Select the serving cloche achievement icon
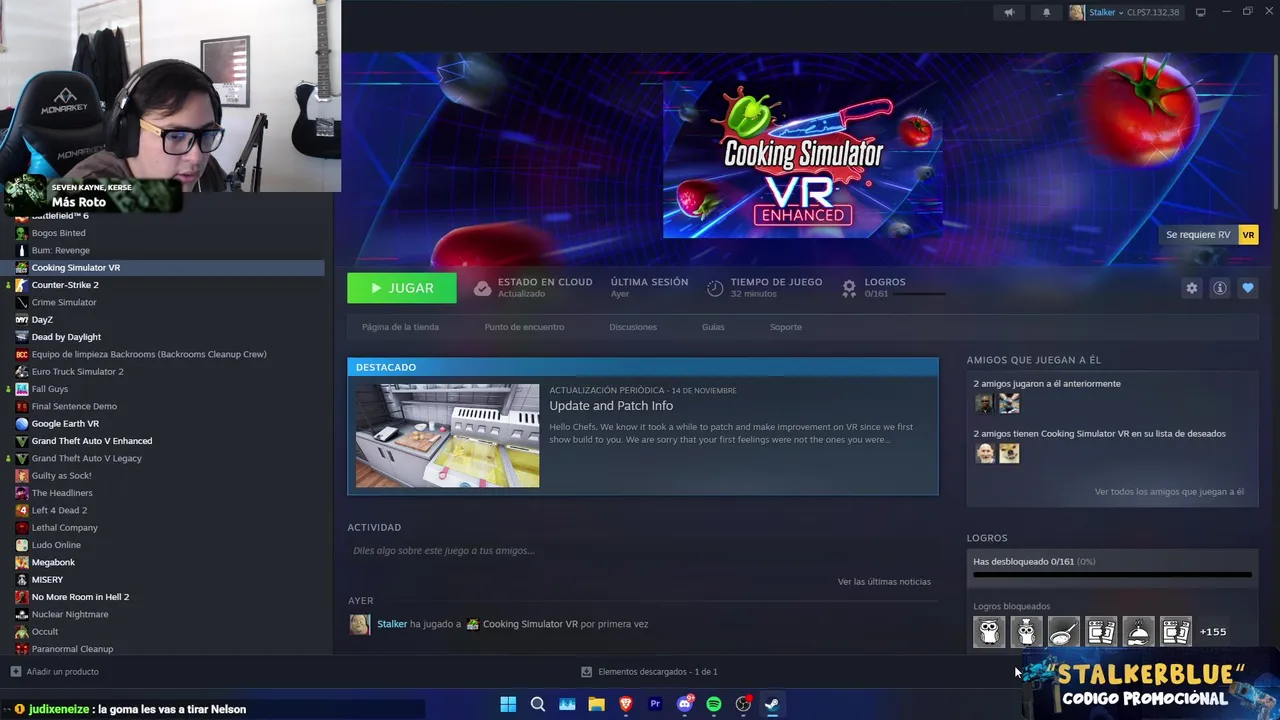The width and height of the screenshot is (1280, 720). click(x=1138, y=632)
